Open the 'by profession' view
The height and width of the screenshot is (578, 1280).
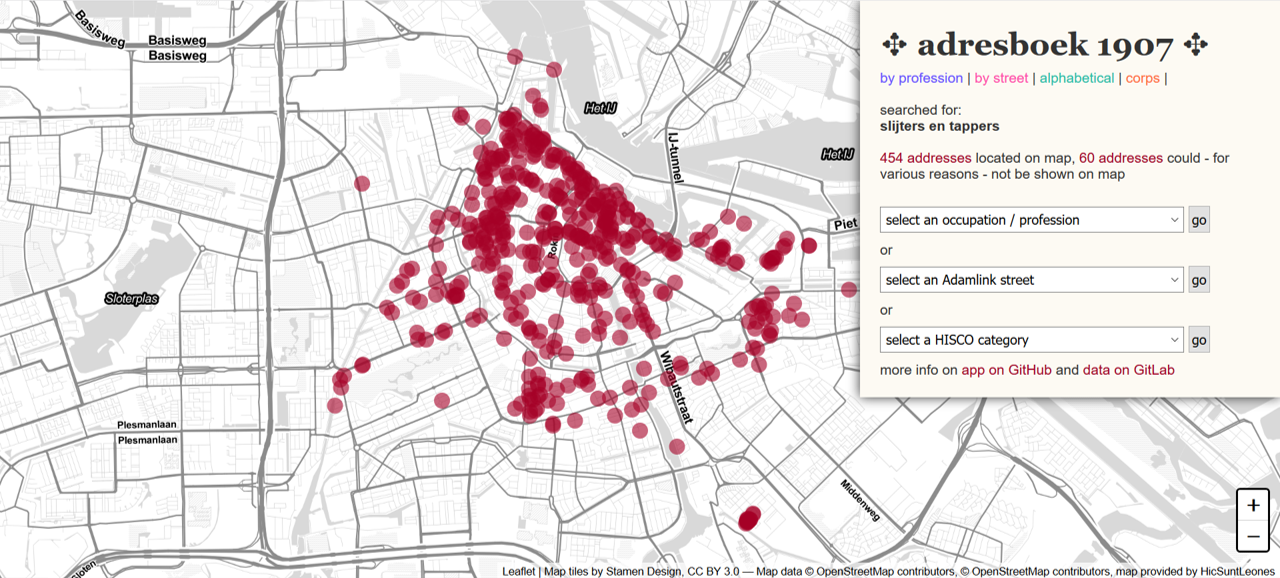coord(921,78)
